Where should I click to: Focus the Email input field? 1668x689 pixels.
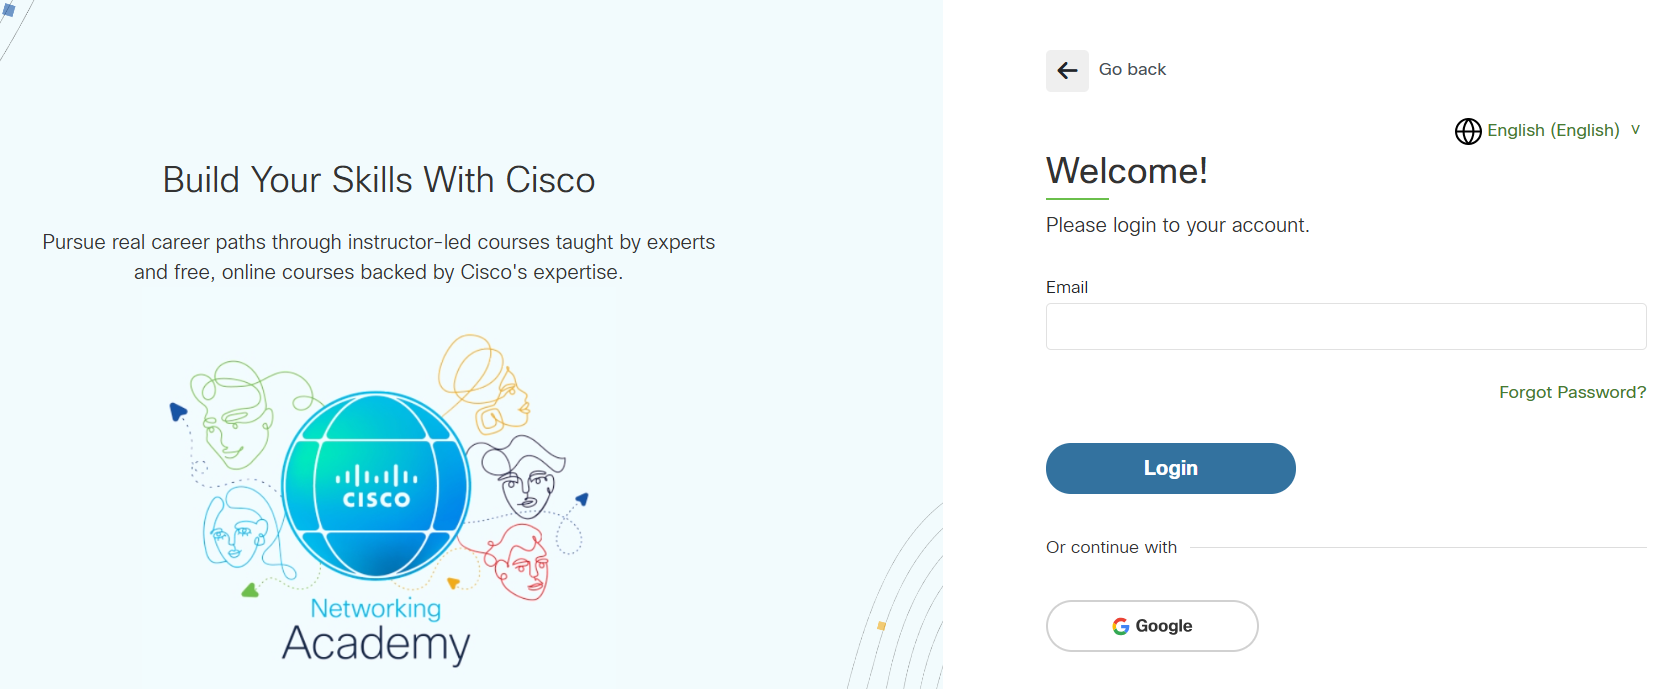[x=1346, y=327]
